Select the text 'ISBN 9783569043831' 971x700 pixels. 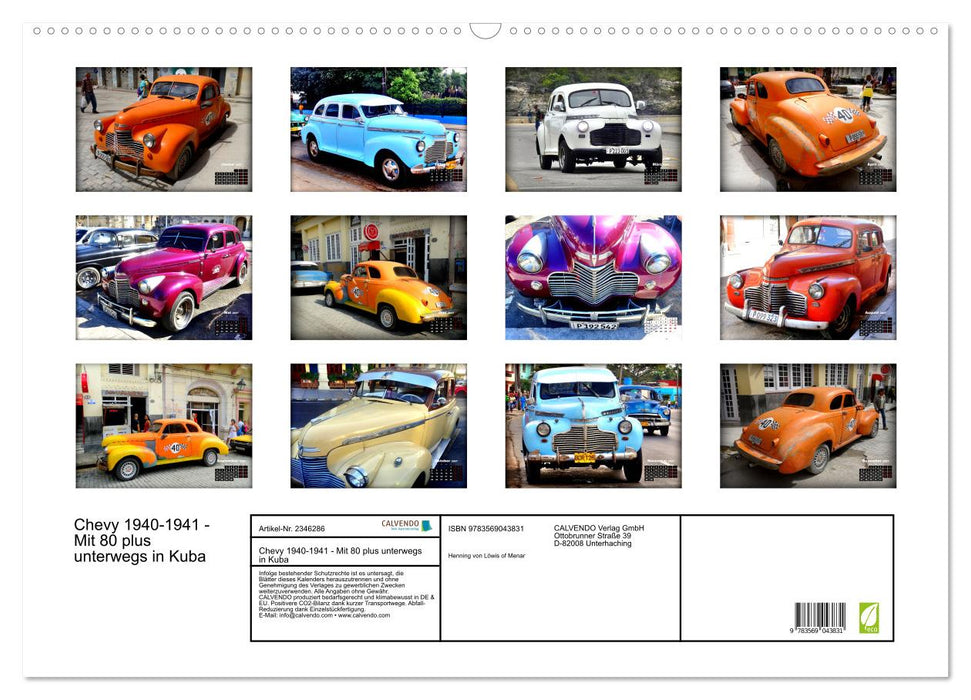pos(486,528)
